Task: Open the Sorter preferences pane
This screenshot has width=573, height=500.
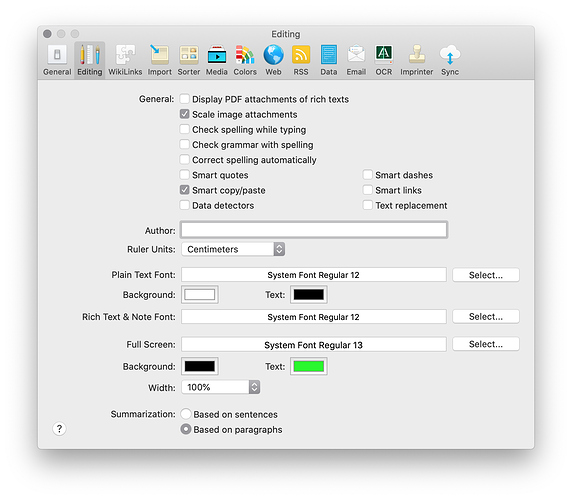Action: coord(189,60)
